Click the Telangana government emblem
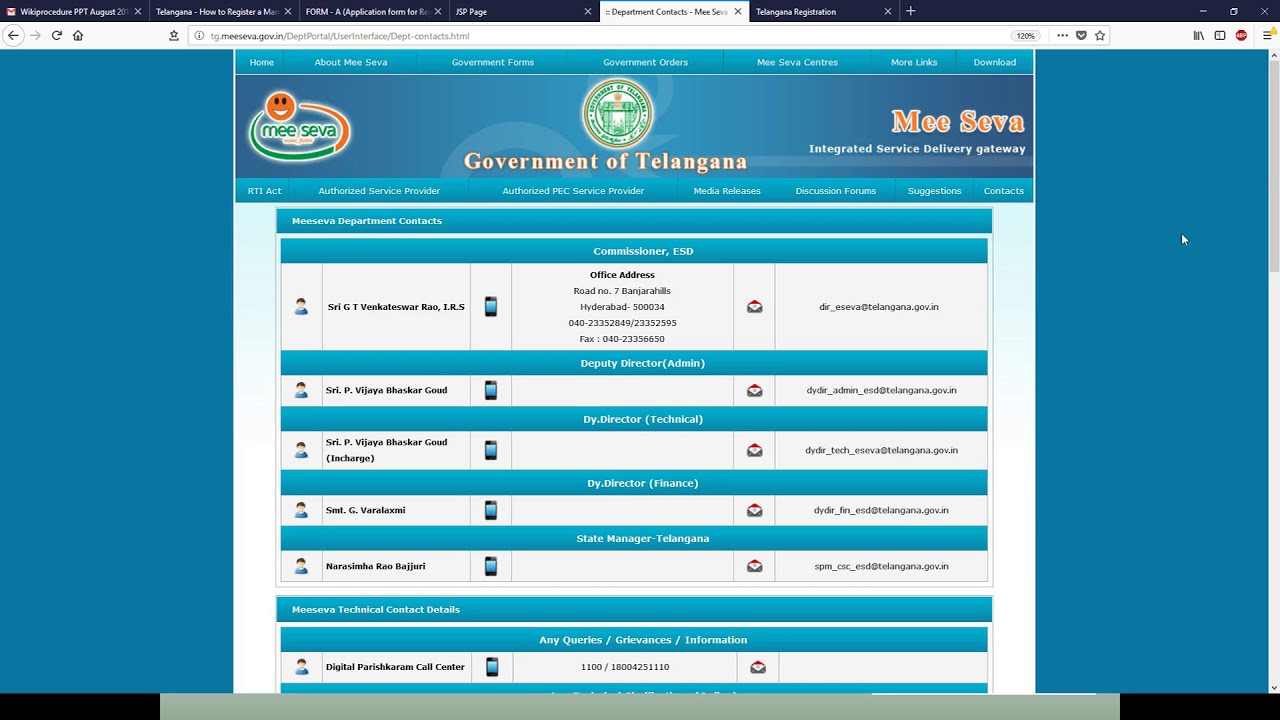 click(x=618, y=113)
